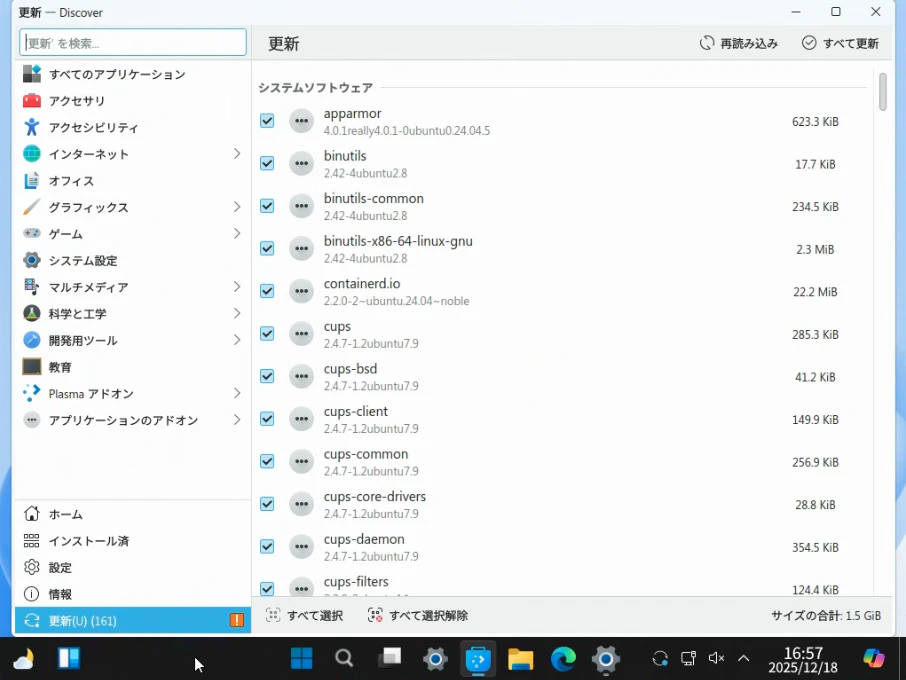Open the Windows-style start menu in taskbar
Image resolution: width=906 pixels, height=680 pixels.
click(x=302, y=658)
